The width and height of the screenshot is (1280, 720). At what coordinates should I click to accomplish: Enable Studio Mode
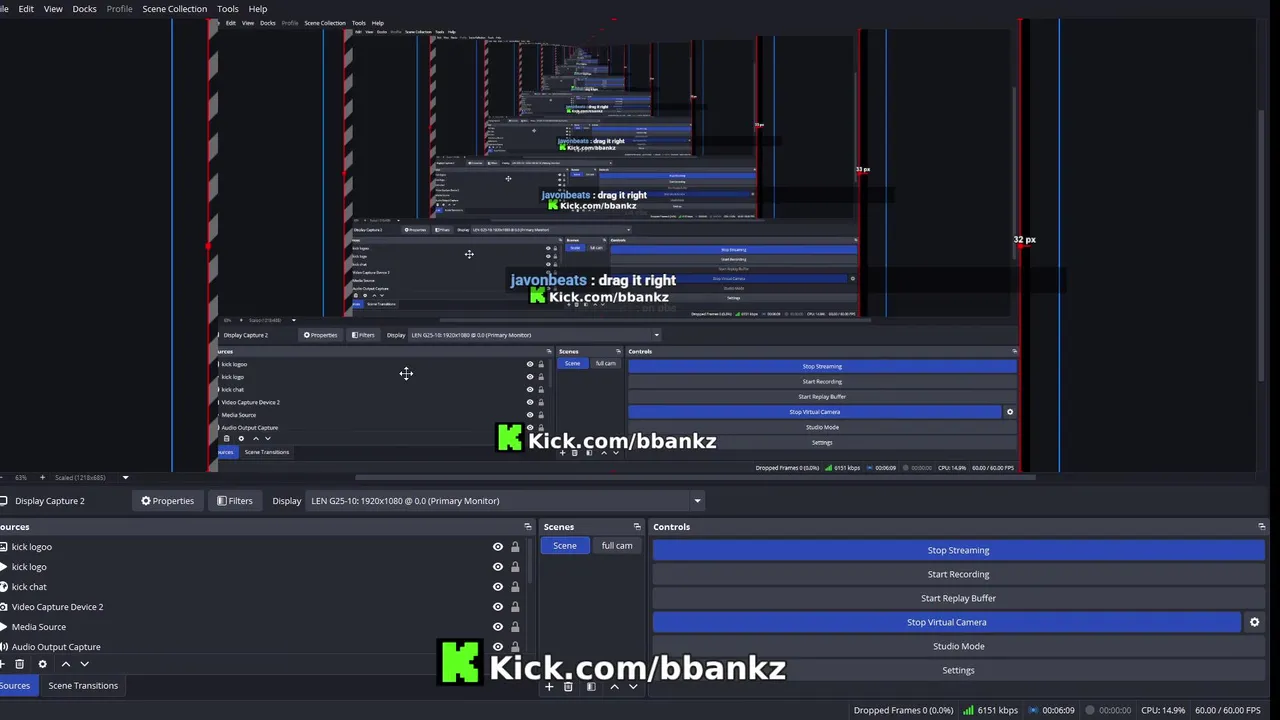pyautogui.click(x=958, y=646)
